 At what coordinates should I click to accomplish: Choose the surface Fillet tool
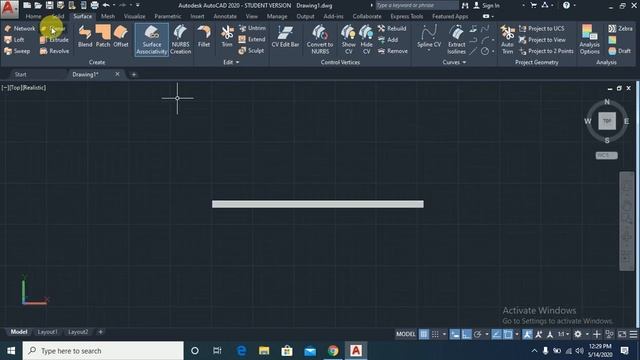(204, 36)
